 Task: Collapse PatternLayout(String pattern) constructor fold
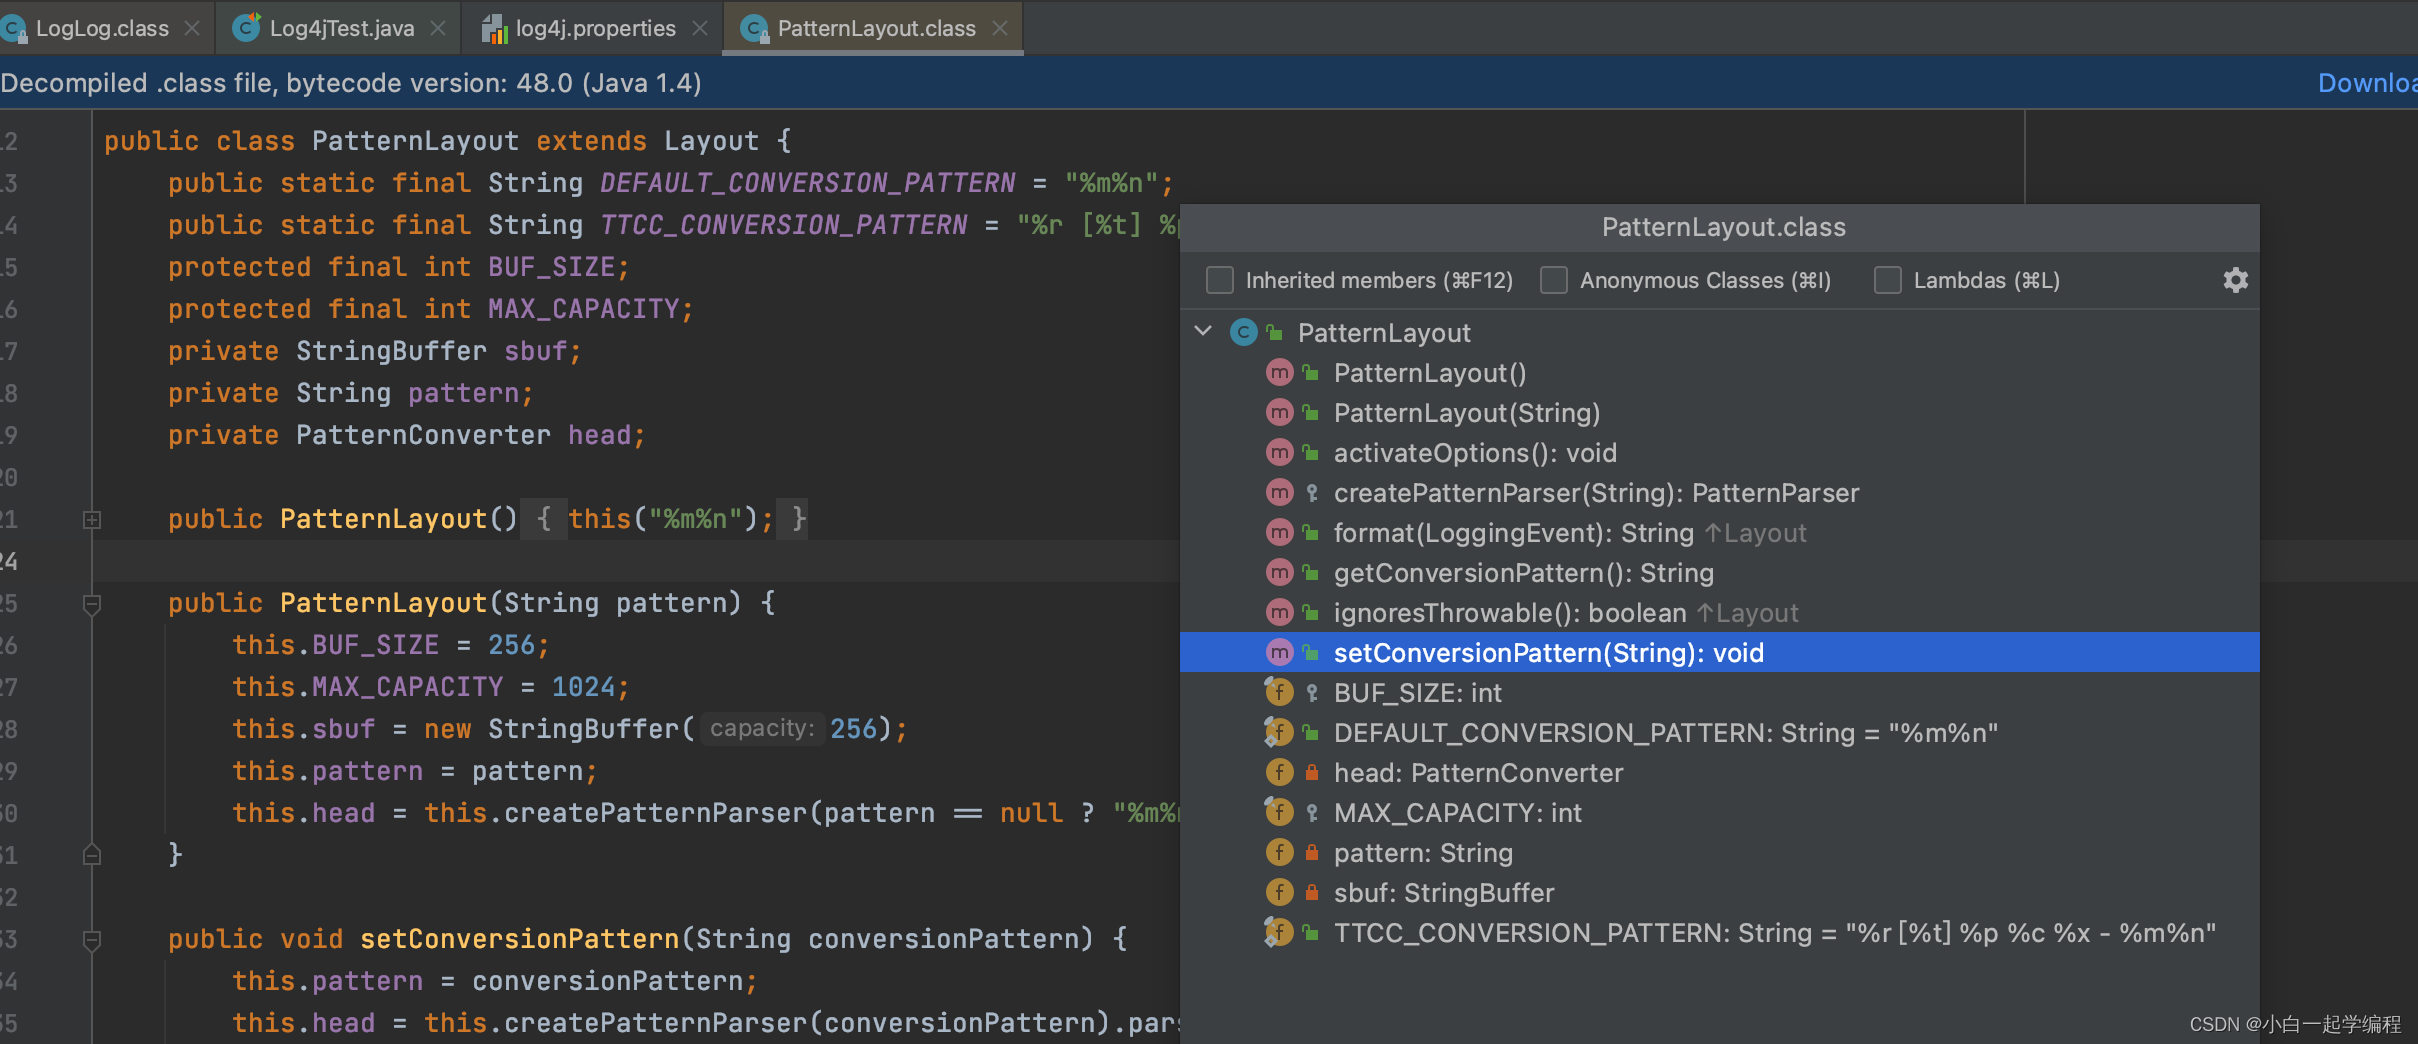coord(92,603)
